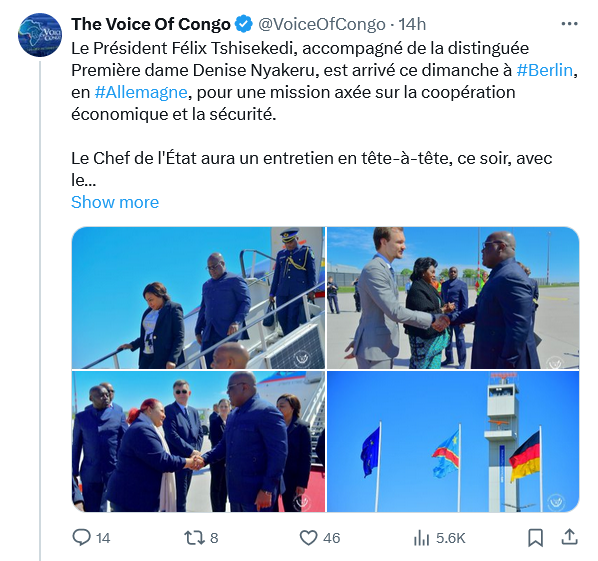Click The Voice Of Congo display name
Image resolution: width=598 pixels, height=561 pixels.
click(x=151, y=24)
